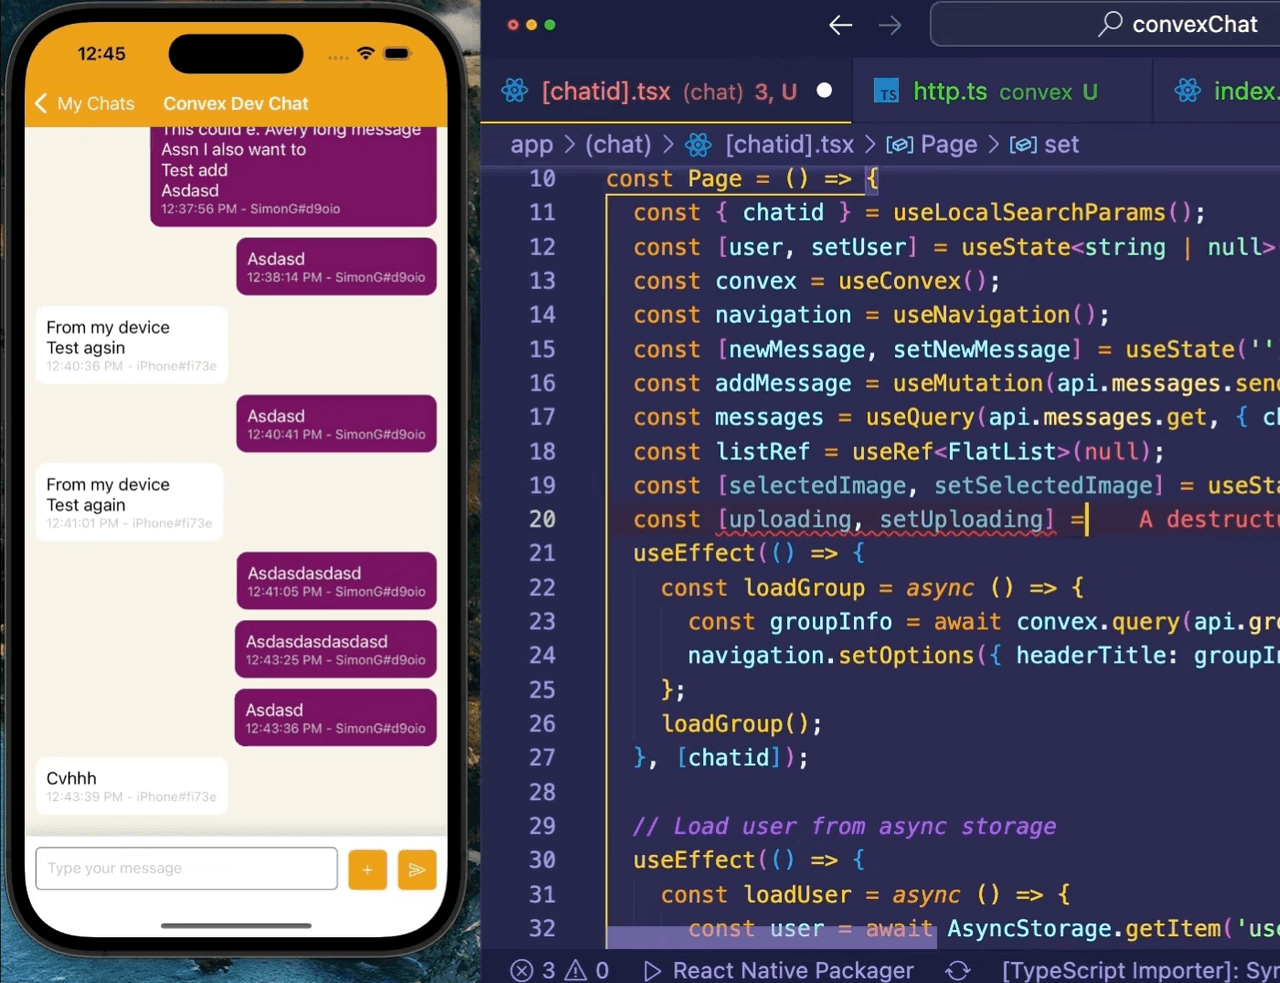Tap the Convex Dev Chat header title
Viewport: 1280px width, 983px height.
[236, 103]
